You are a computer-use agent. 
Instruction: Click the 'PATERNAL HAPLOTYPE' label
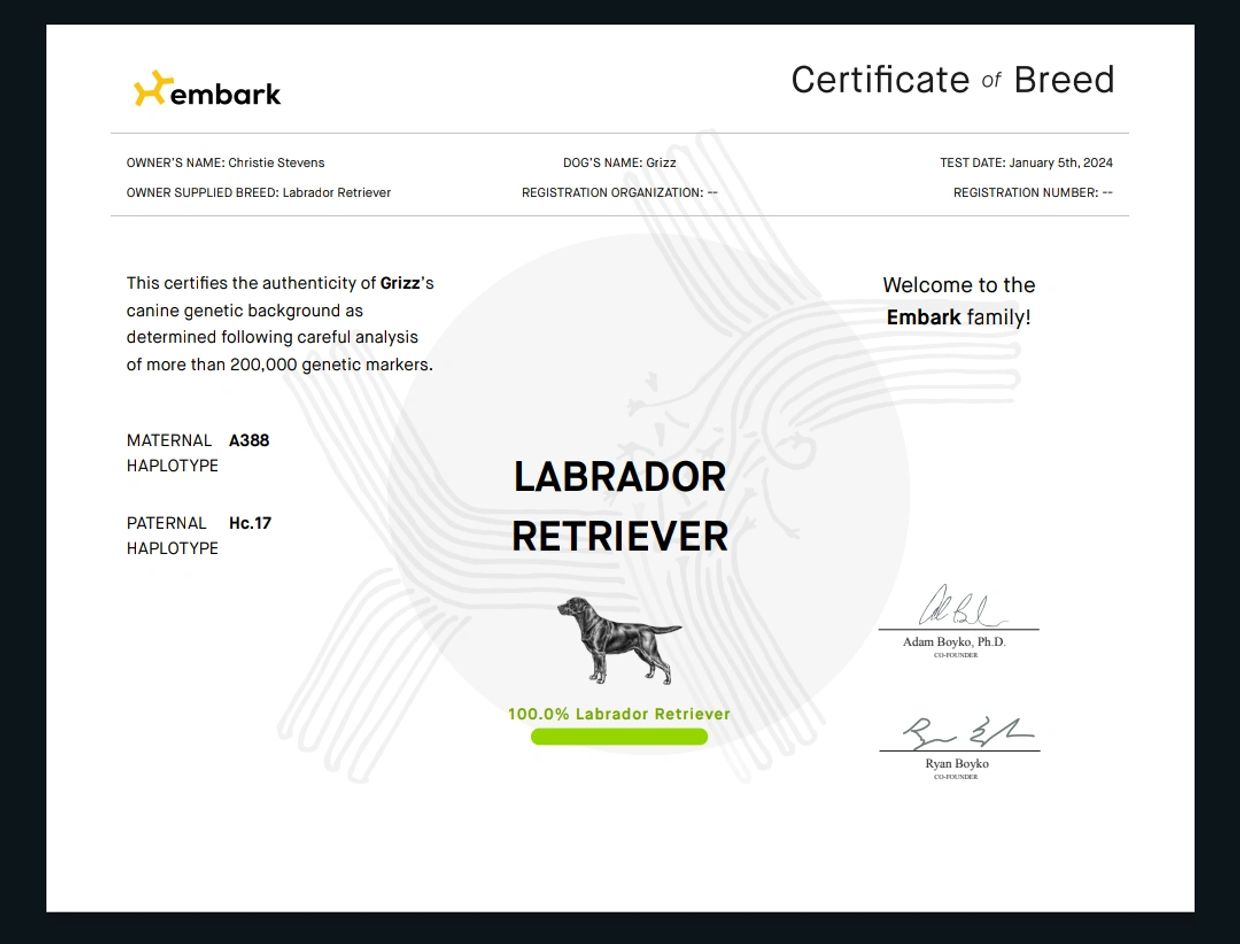coord(172,536)
